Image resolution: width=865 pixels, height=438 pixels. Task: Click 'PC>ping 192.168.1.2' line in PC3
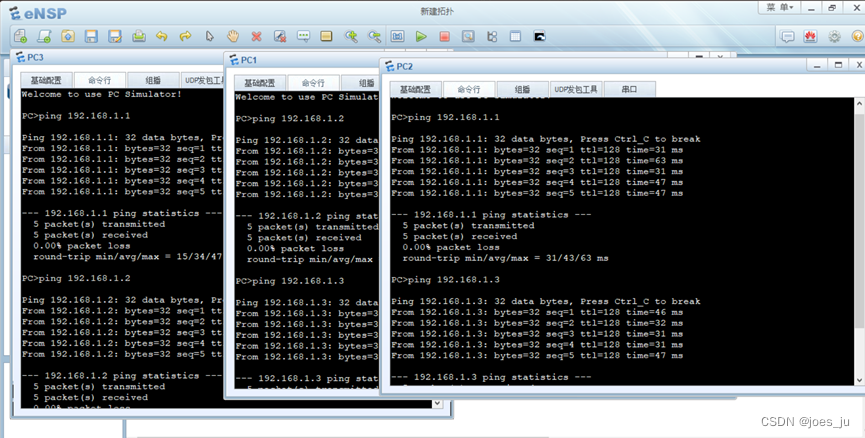(76, 278)
